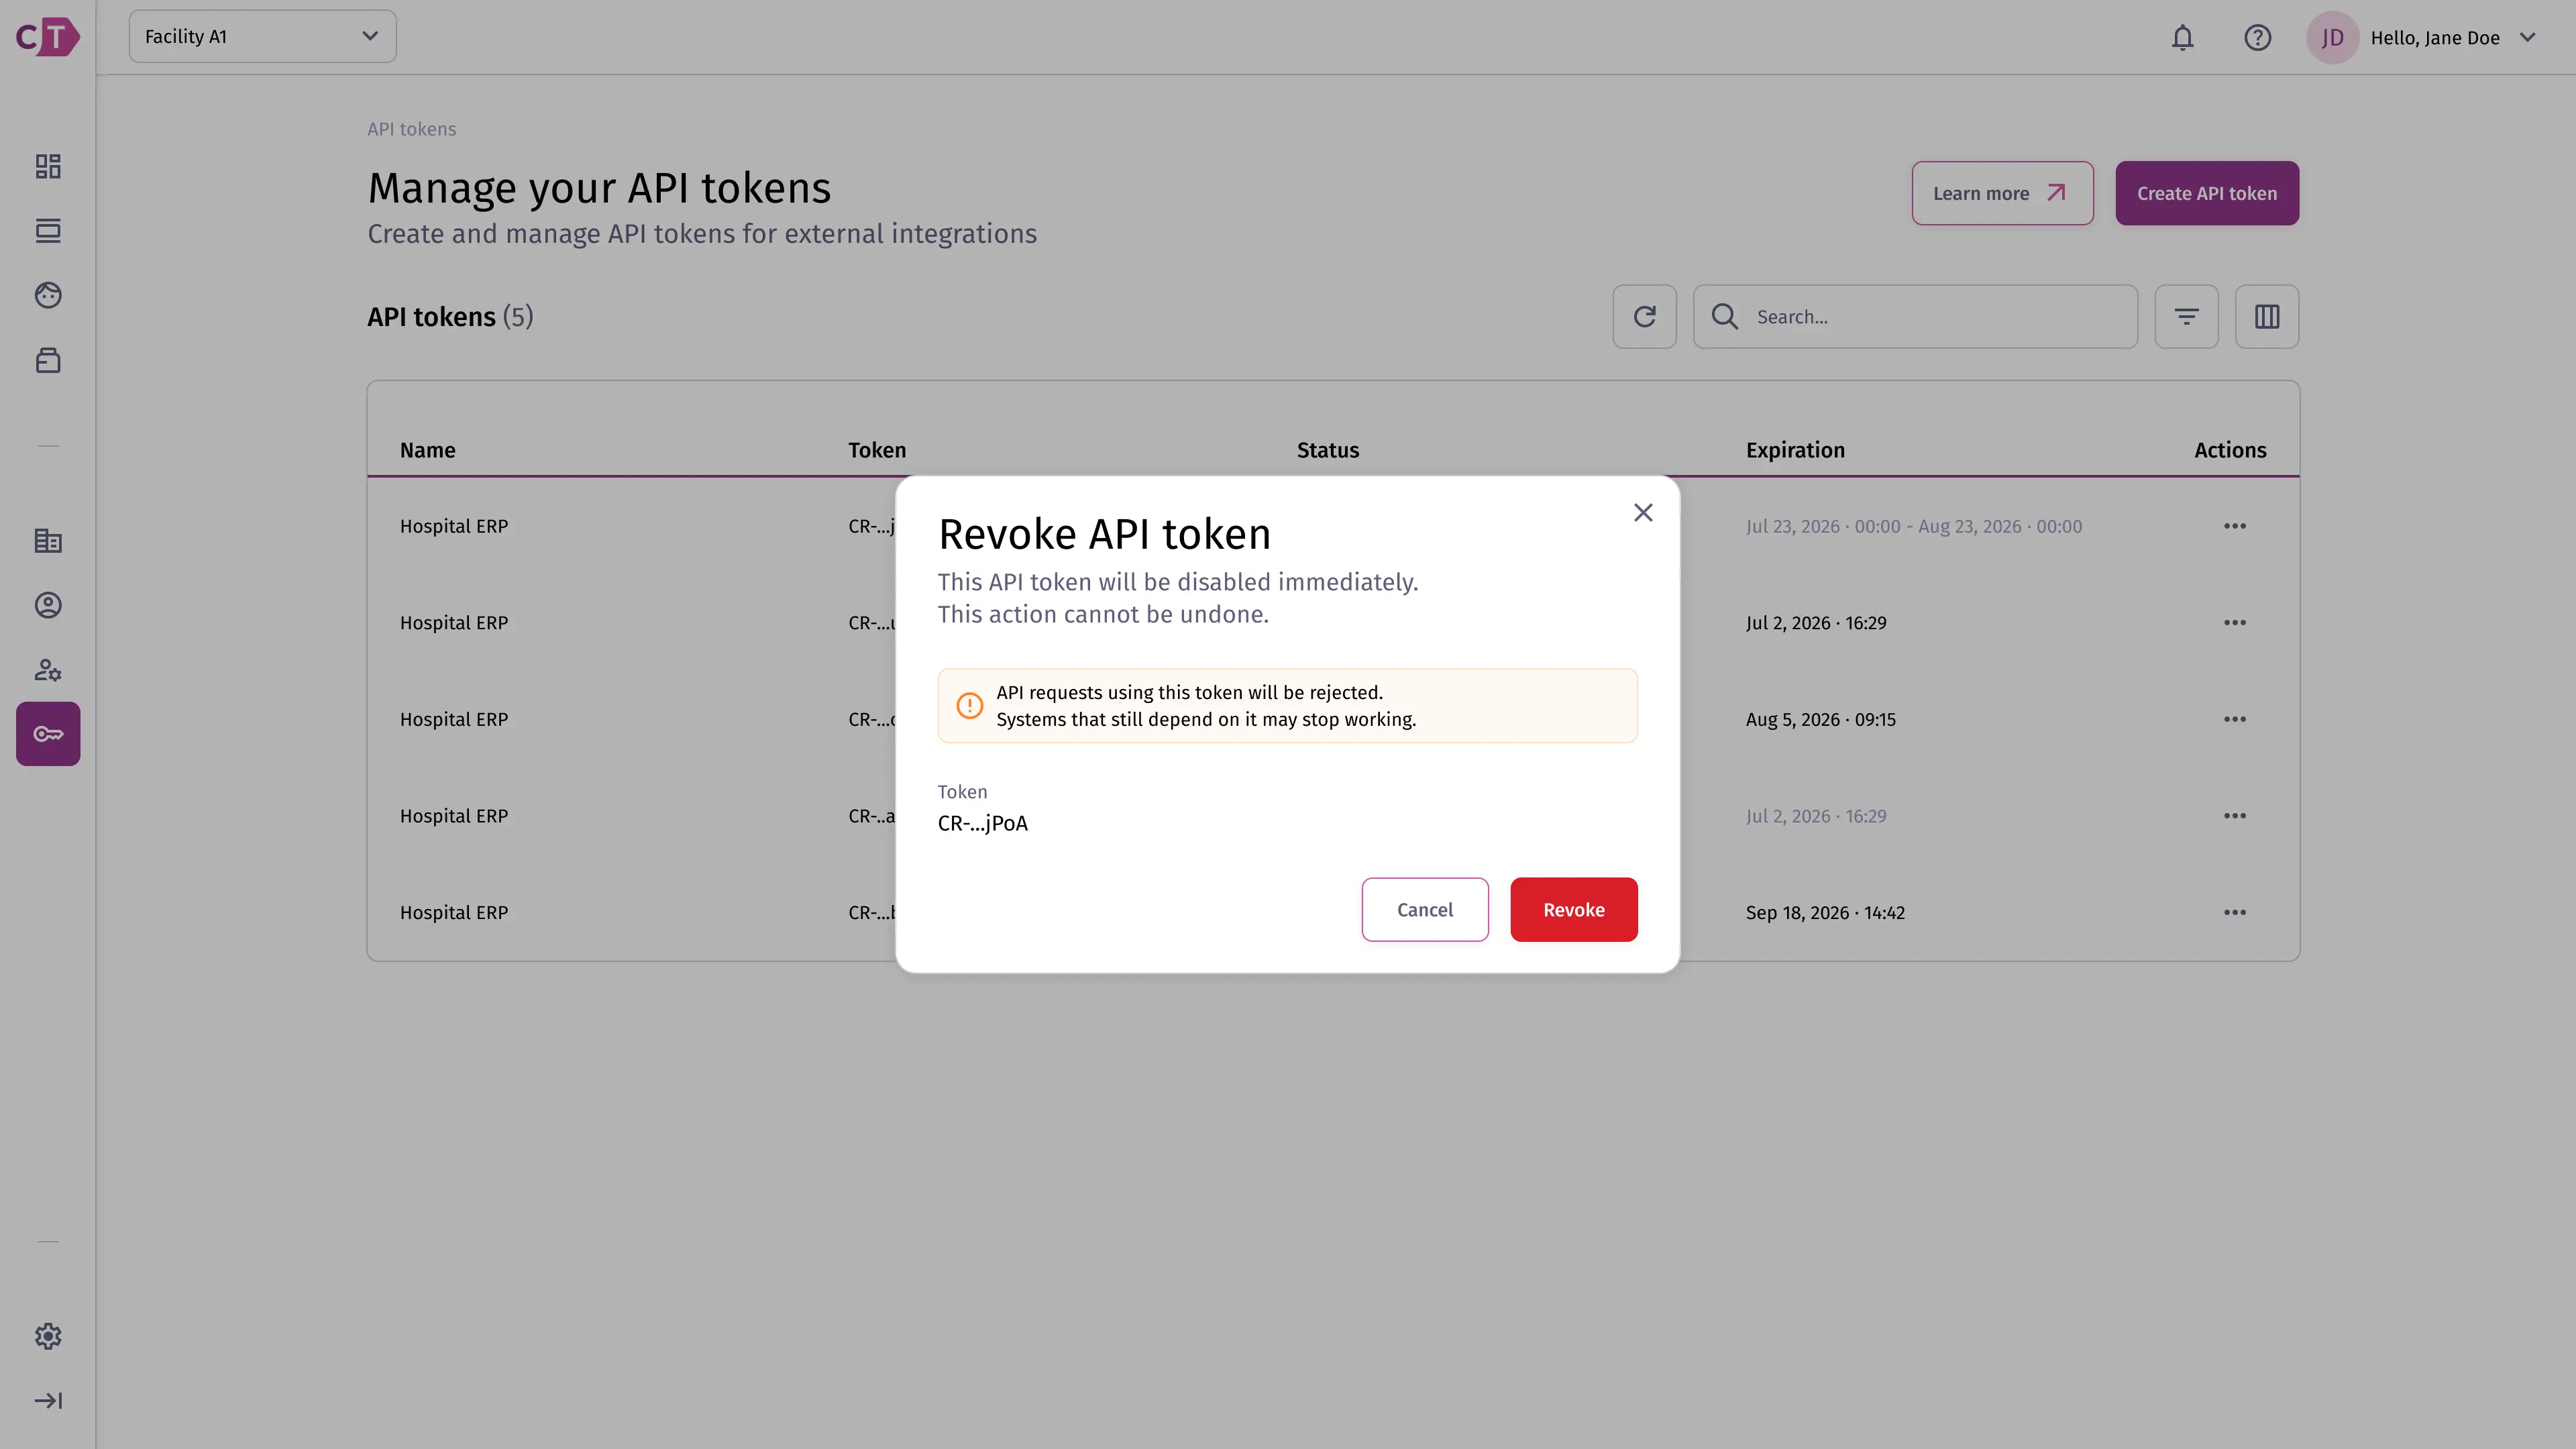Image resolution: width=2576 pixels, height=1449 pixels.
Task: Close the Revoke API token dialog
Action: click(x=1643, y=513)
